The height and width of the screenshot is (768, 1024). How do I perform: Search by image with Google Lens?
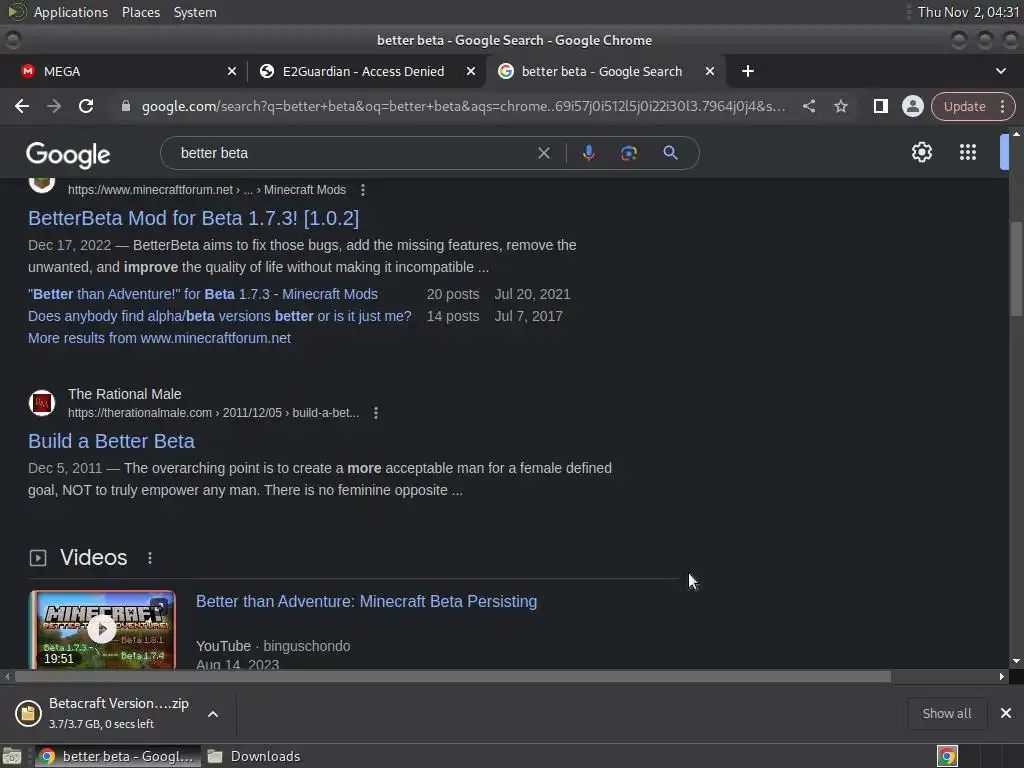629,153
